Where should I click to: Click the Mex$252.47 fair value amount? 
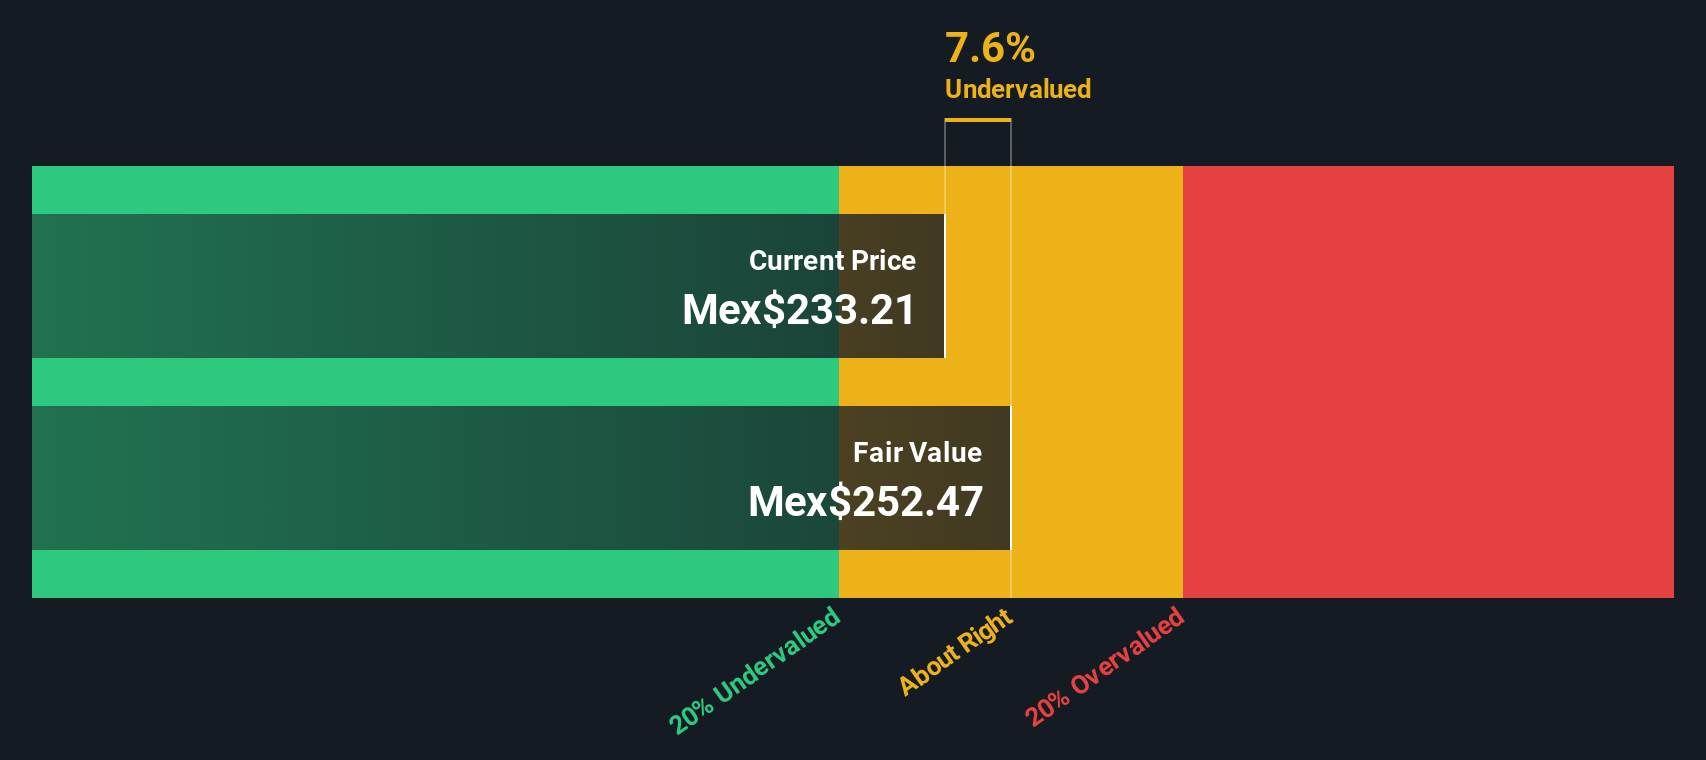pyautogui.click(x=865, y=502)
